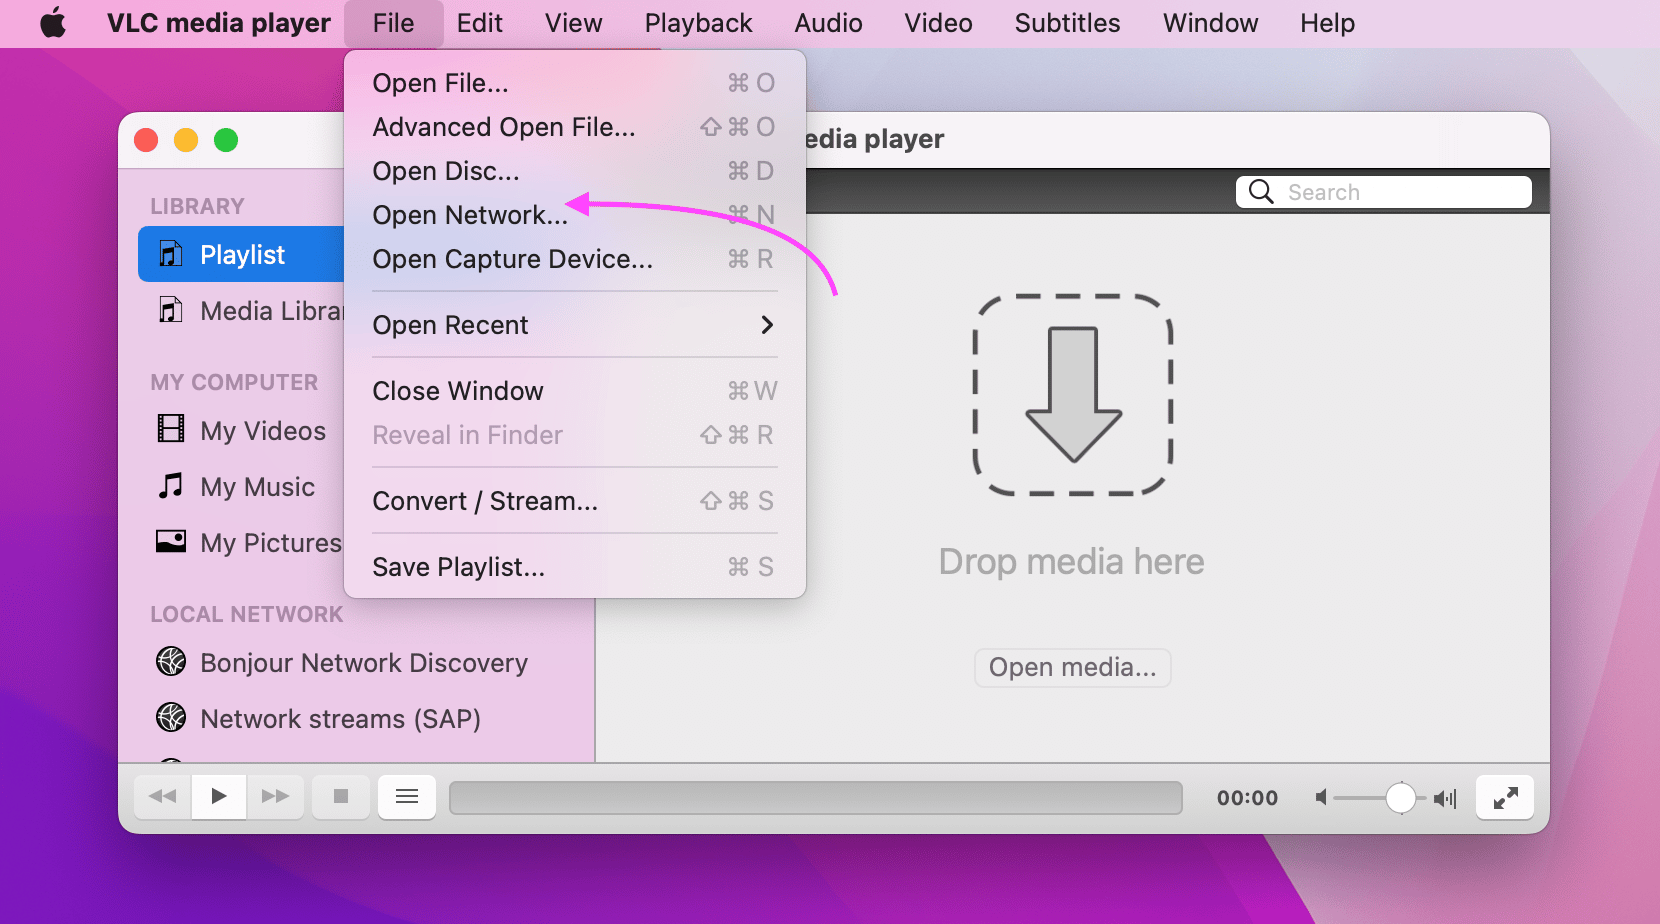Click the next/fast-forward button
This screenshot has width=1660, height=924.
click(275, 796)
